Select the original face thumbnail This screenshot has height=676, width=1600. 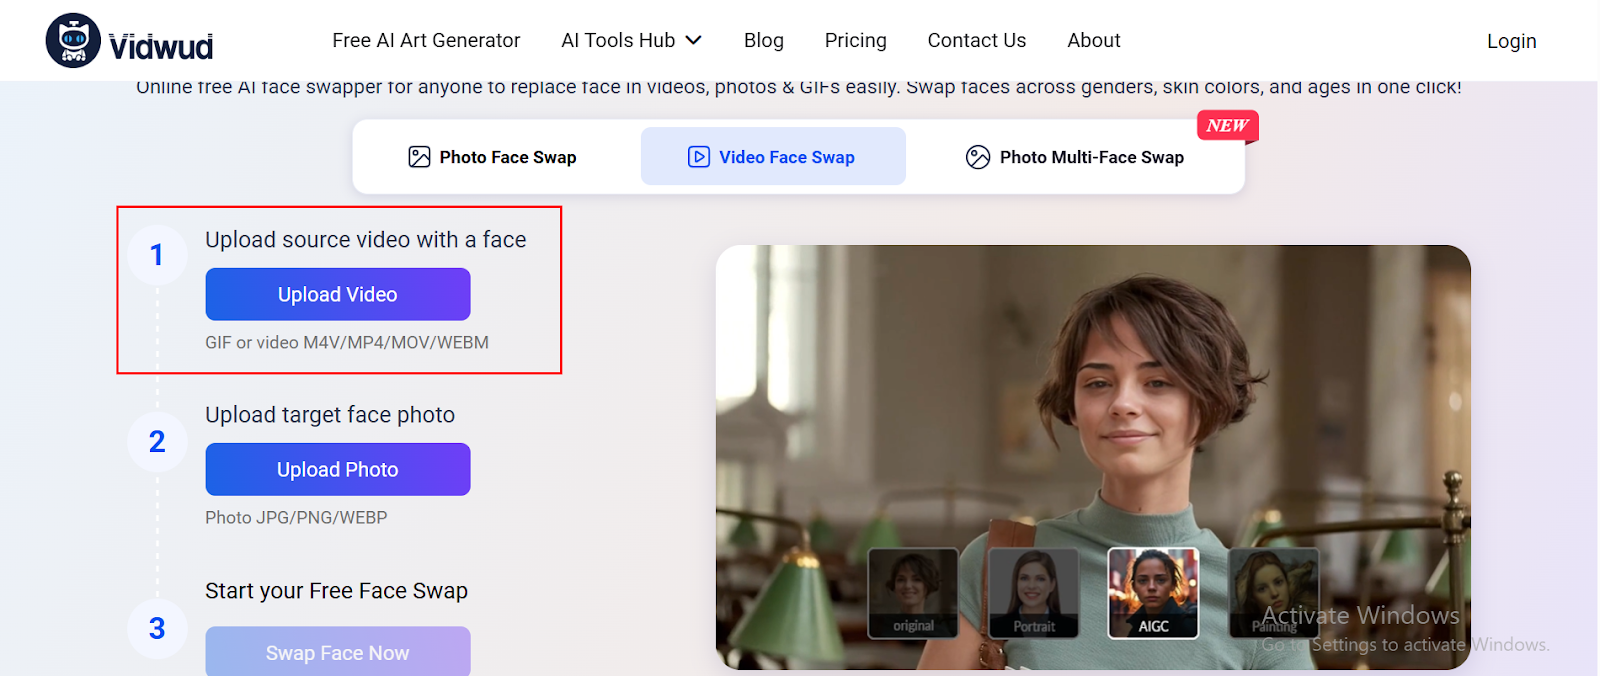913,593
